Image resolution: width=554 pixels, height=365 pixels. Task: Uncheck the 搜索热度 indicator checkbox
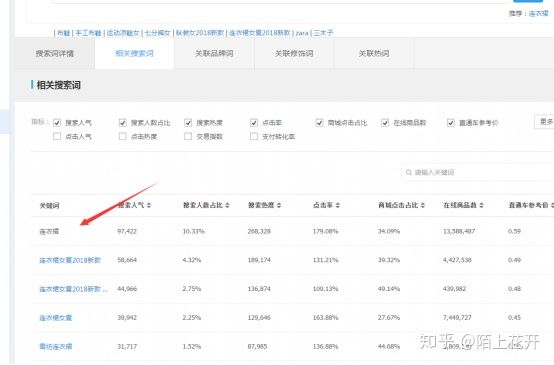[188, 123]
